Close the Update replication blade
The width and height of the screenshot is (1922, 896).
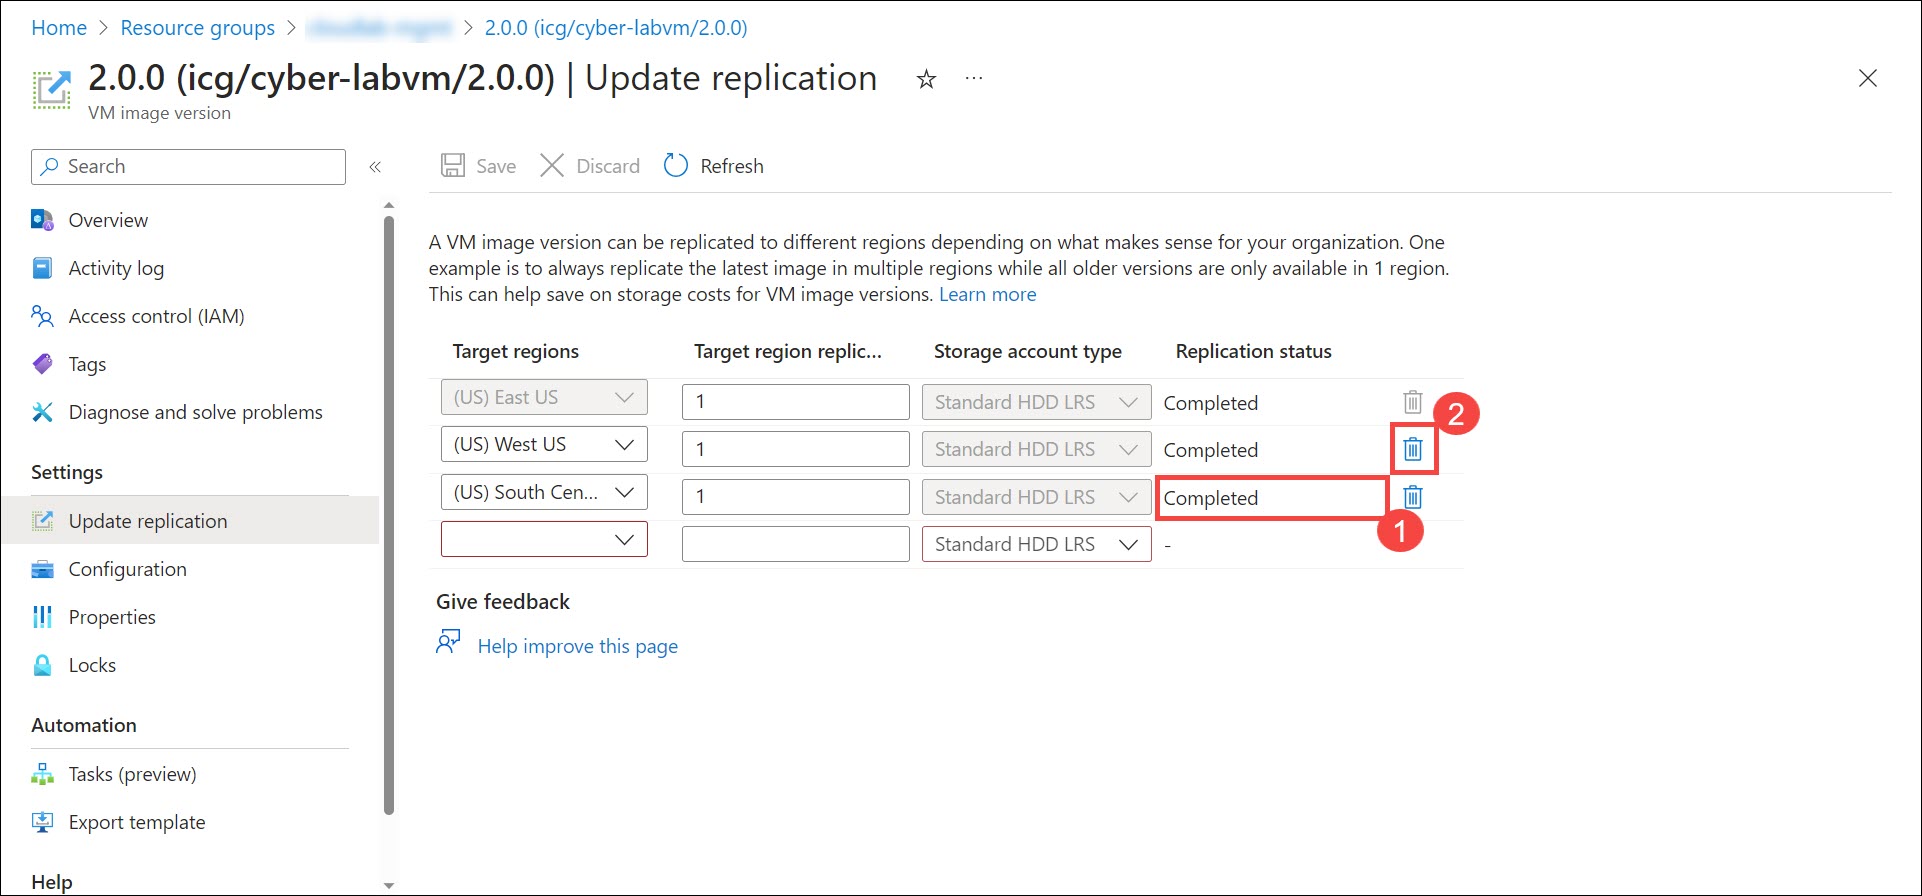pos(1867,78)
